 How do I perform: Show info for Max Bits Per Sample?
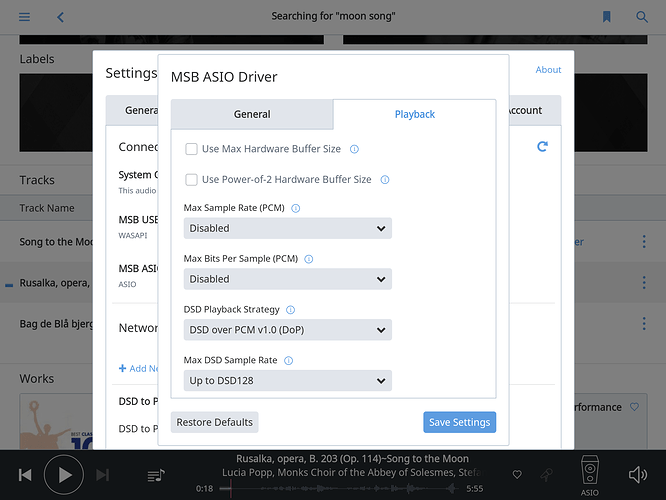point(309,259)
